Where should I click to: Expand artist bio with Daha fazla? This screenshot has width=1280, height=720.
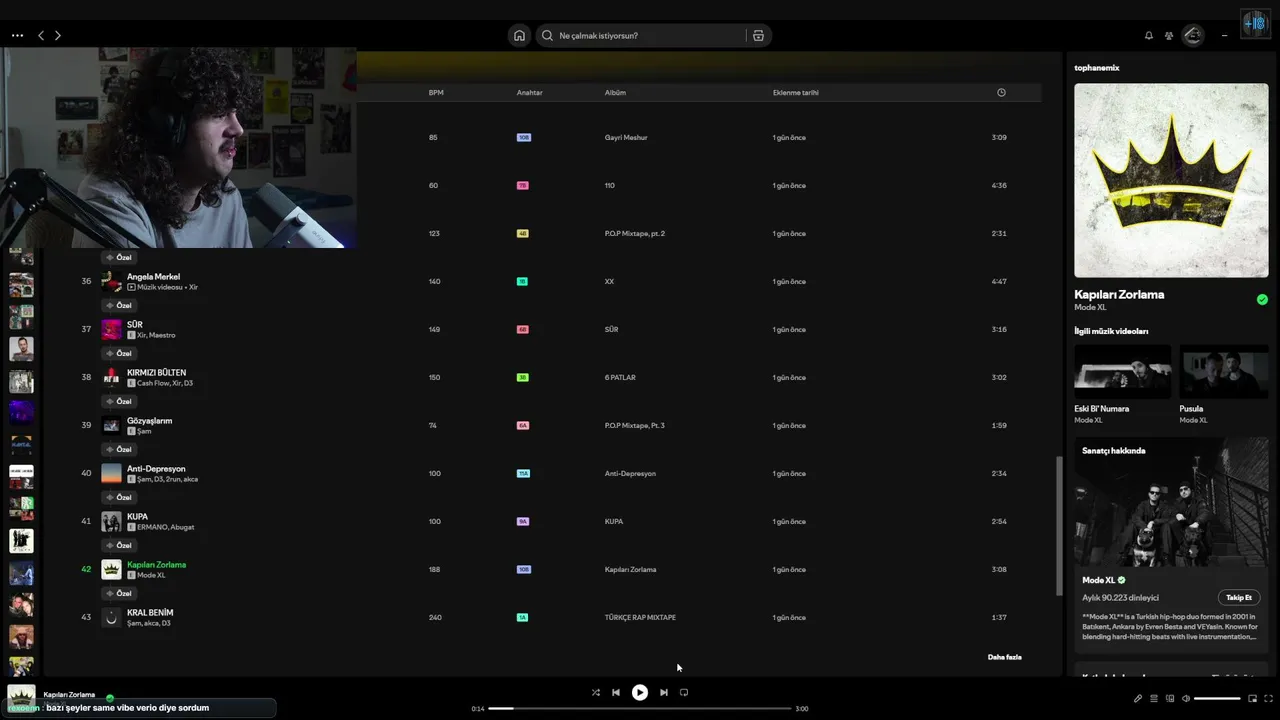(x=1004, y=657)
